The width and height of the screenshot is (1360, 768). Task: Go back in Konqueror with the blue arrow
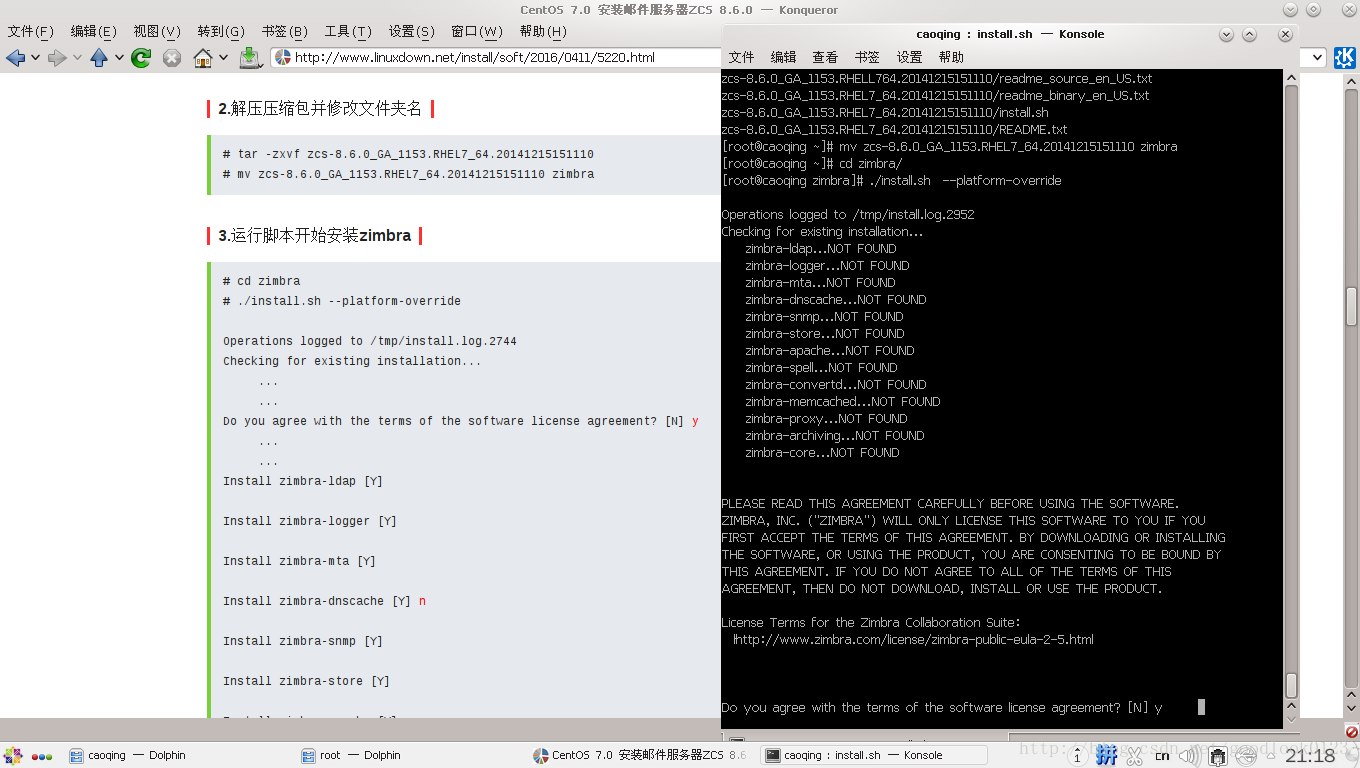[x=15, y=57]
